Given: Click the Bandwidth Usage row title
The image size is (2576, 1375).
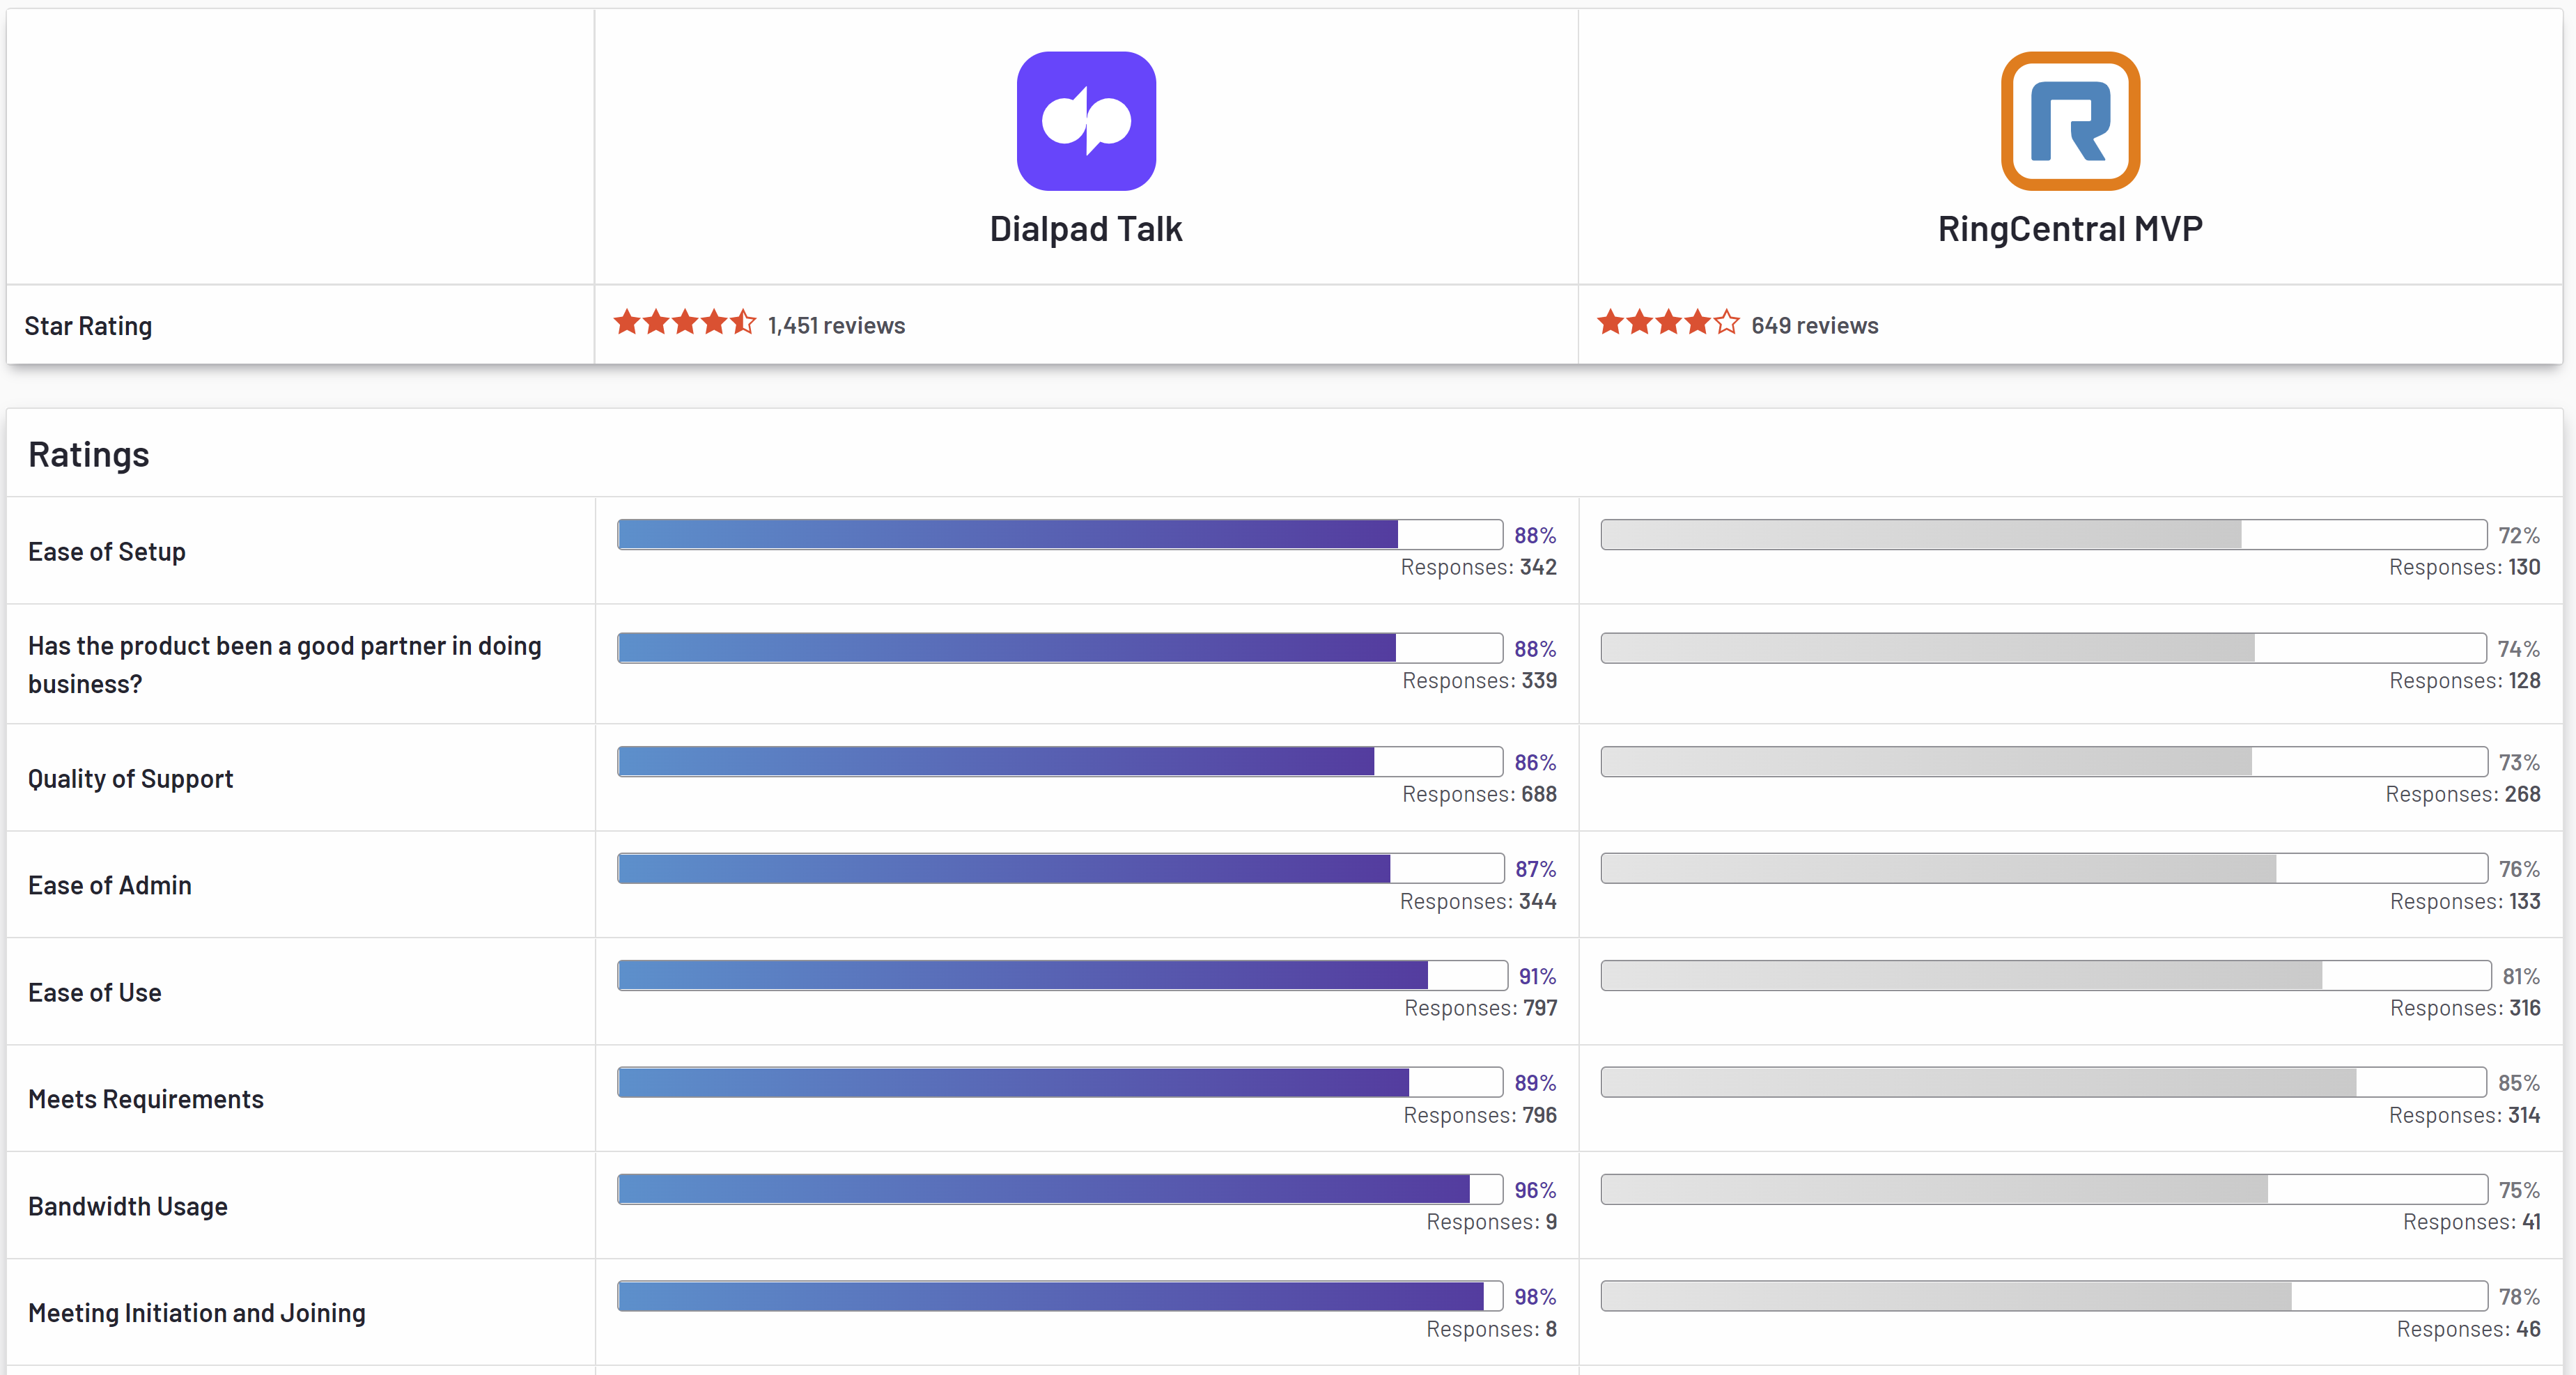Looking at the screenshot, I should 128,1205.
